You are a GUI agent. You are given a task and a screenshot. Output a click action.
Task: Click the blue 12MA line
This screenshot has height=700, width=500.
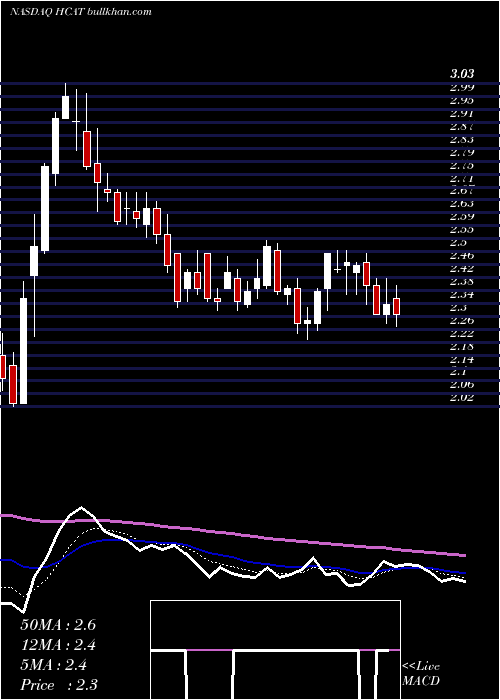[232, 557]
